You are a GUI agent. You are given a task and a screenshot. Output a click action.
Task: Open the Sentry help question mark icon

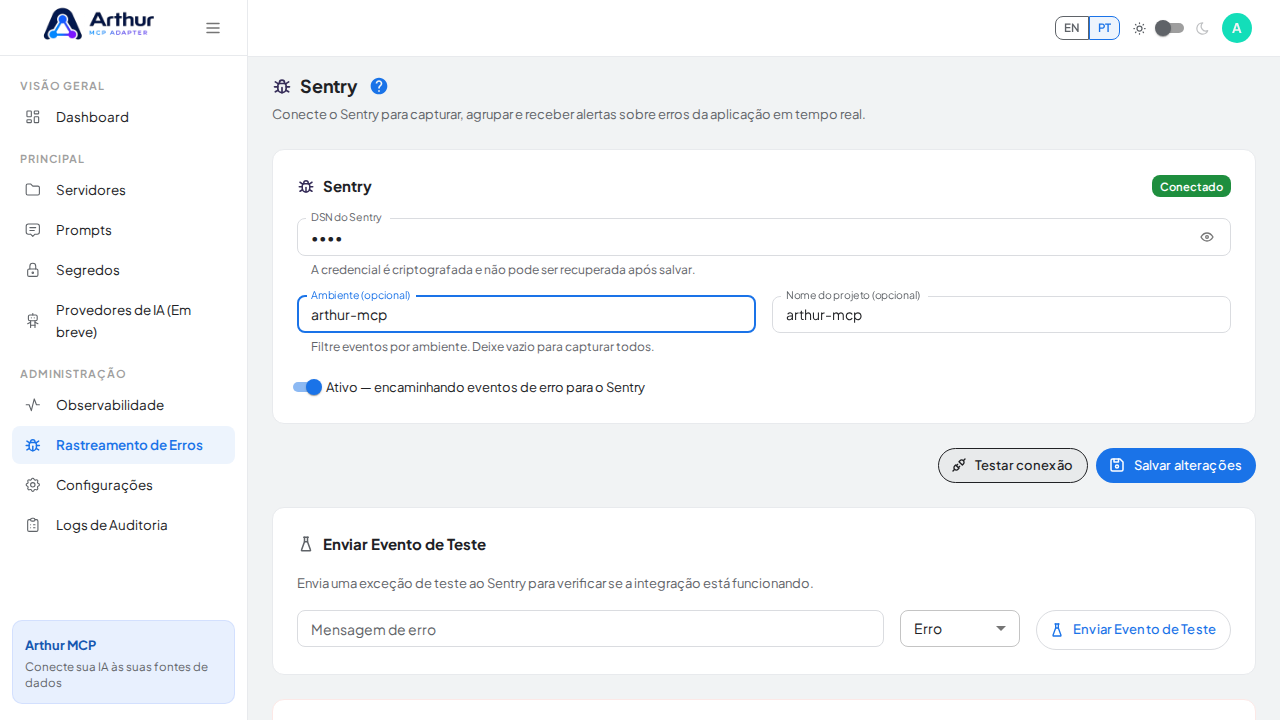coord(379,86)
